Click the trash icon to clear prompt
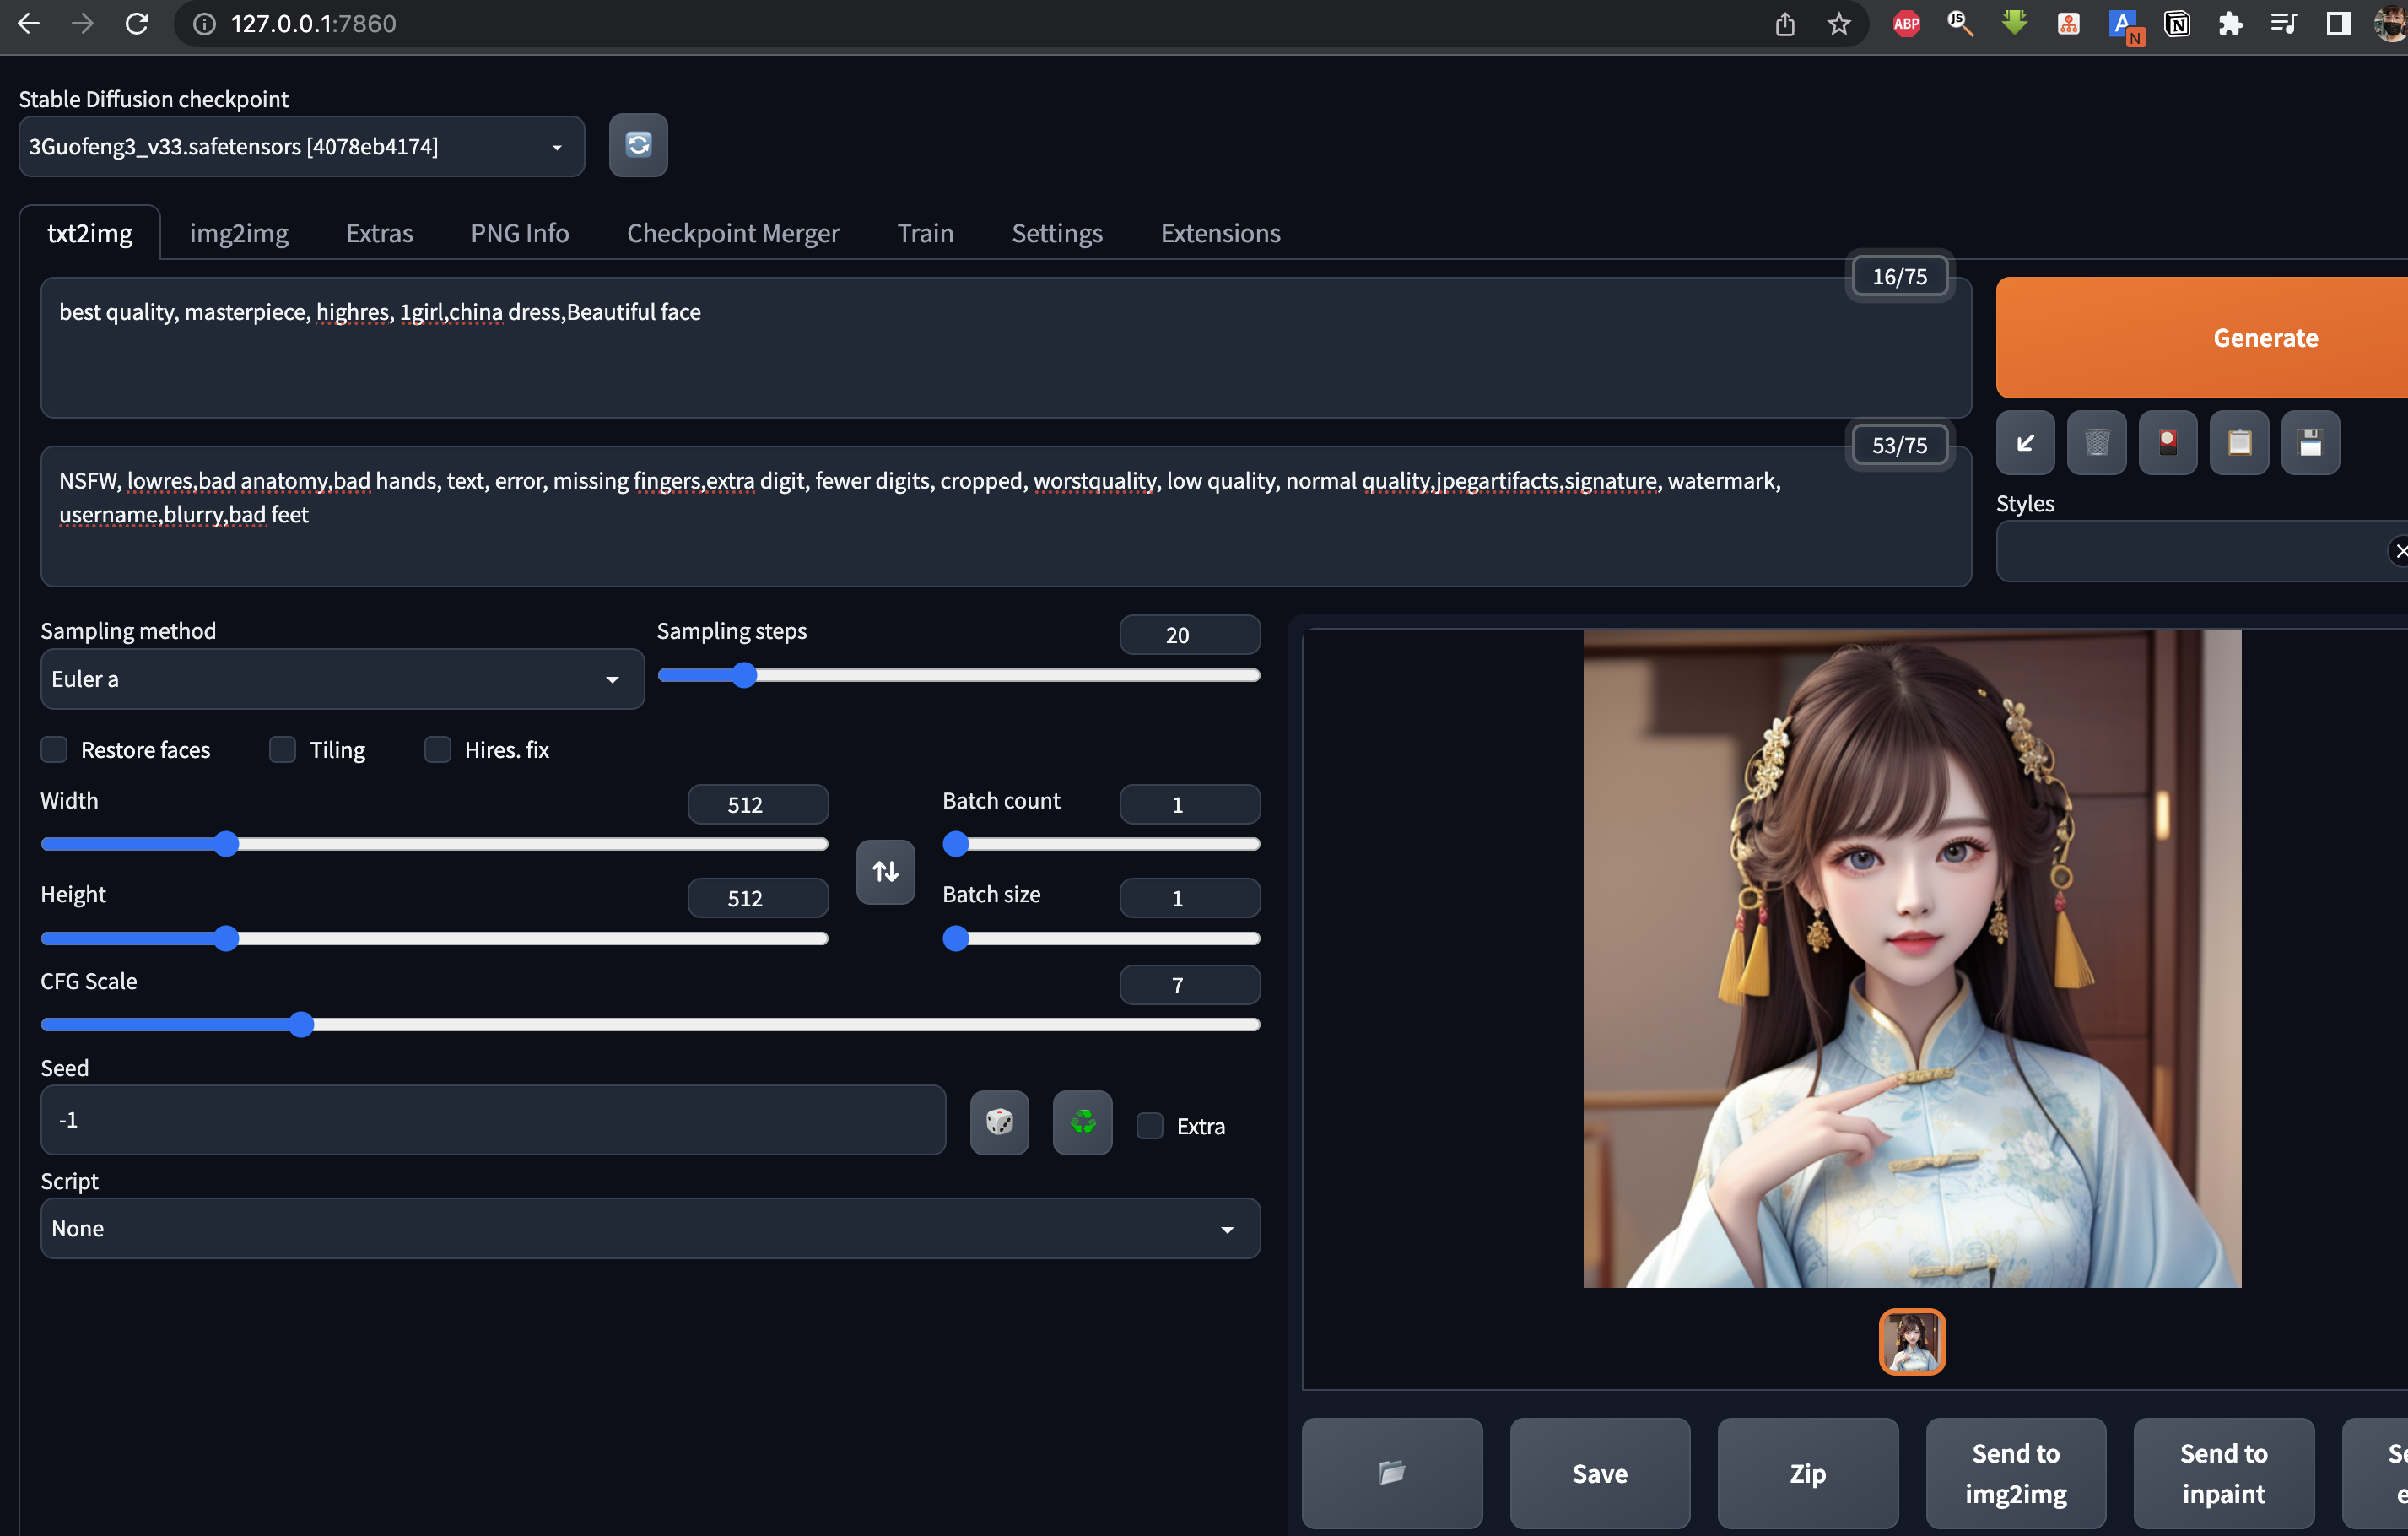Screen dimensions: 2408x1536 pos(2096,443)
